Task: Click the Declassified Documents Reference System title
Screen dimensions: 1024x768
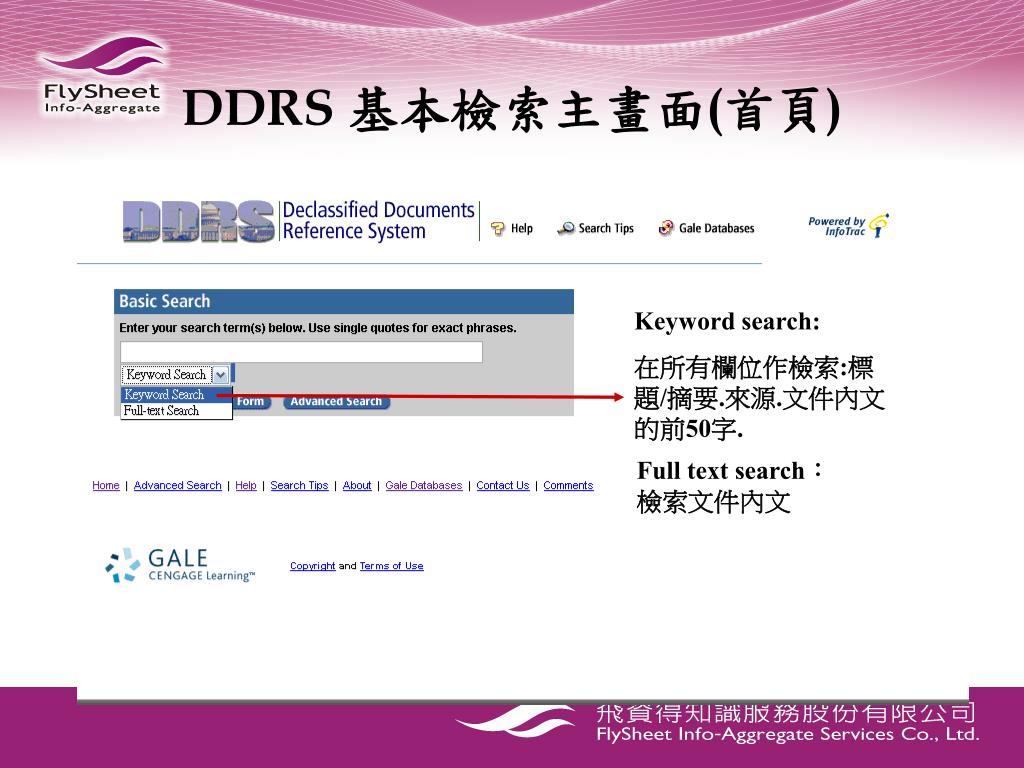Action: pos(378,221)
